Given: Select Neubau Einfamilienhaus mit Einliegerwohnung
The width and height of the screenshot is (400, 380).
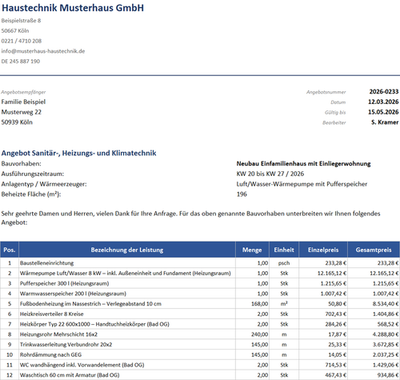Looking at the screenshot, I should [x=304, y=164].
